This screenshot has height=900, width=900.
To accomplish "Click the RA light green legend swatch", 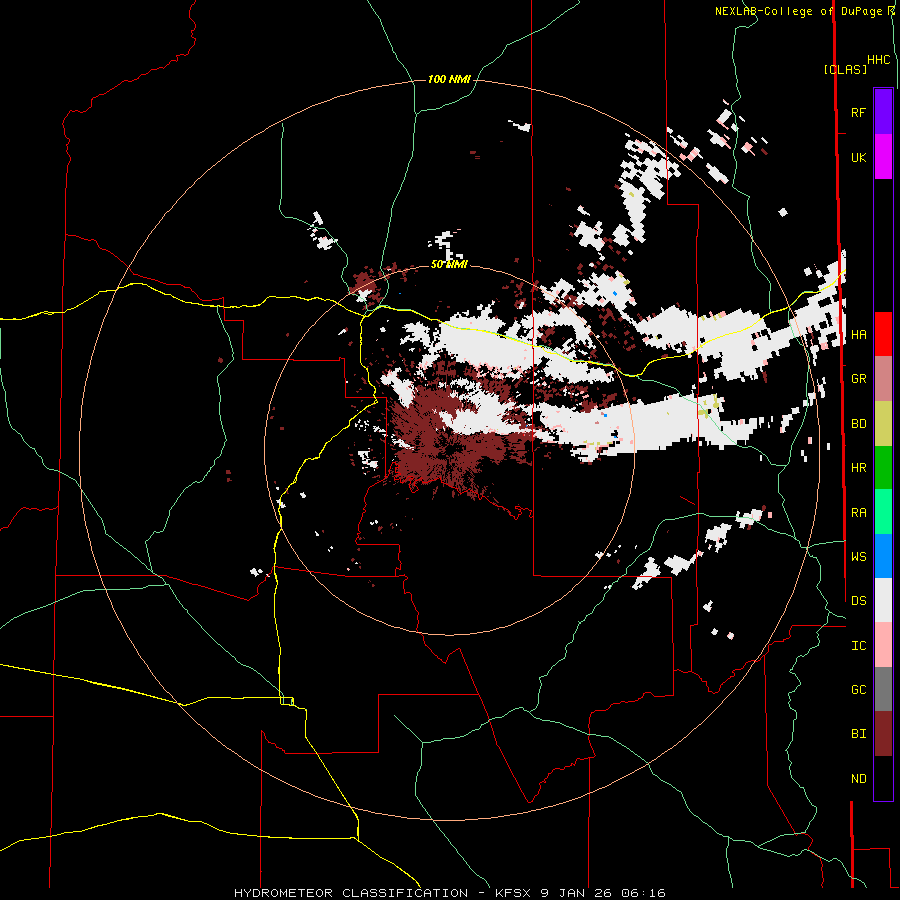I will (x=883, y=512).
